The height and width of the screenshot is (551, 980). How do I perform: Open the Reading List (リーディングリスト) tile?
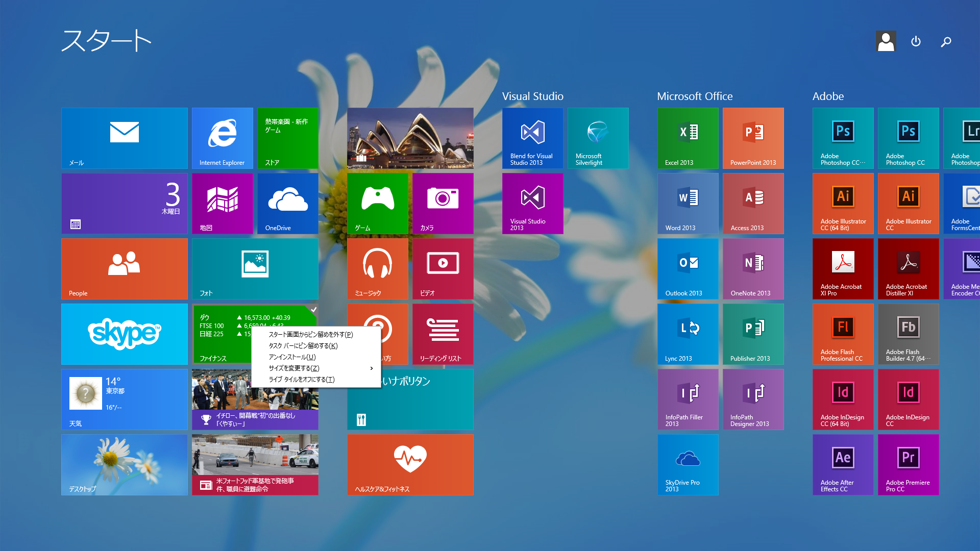click(x=443, y=334)
